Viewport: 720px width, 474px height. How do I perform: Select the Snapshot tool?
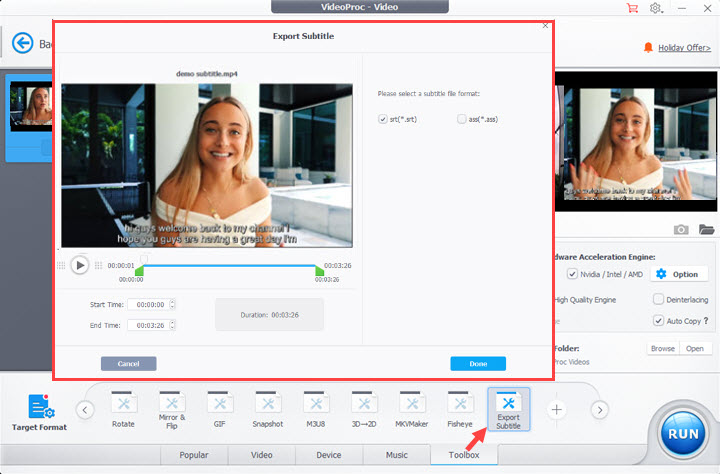pyautogui.click(x=268, y=410)
